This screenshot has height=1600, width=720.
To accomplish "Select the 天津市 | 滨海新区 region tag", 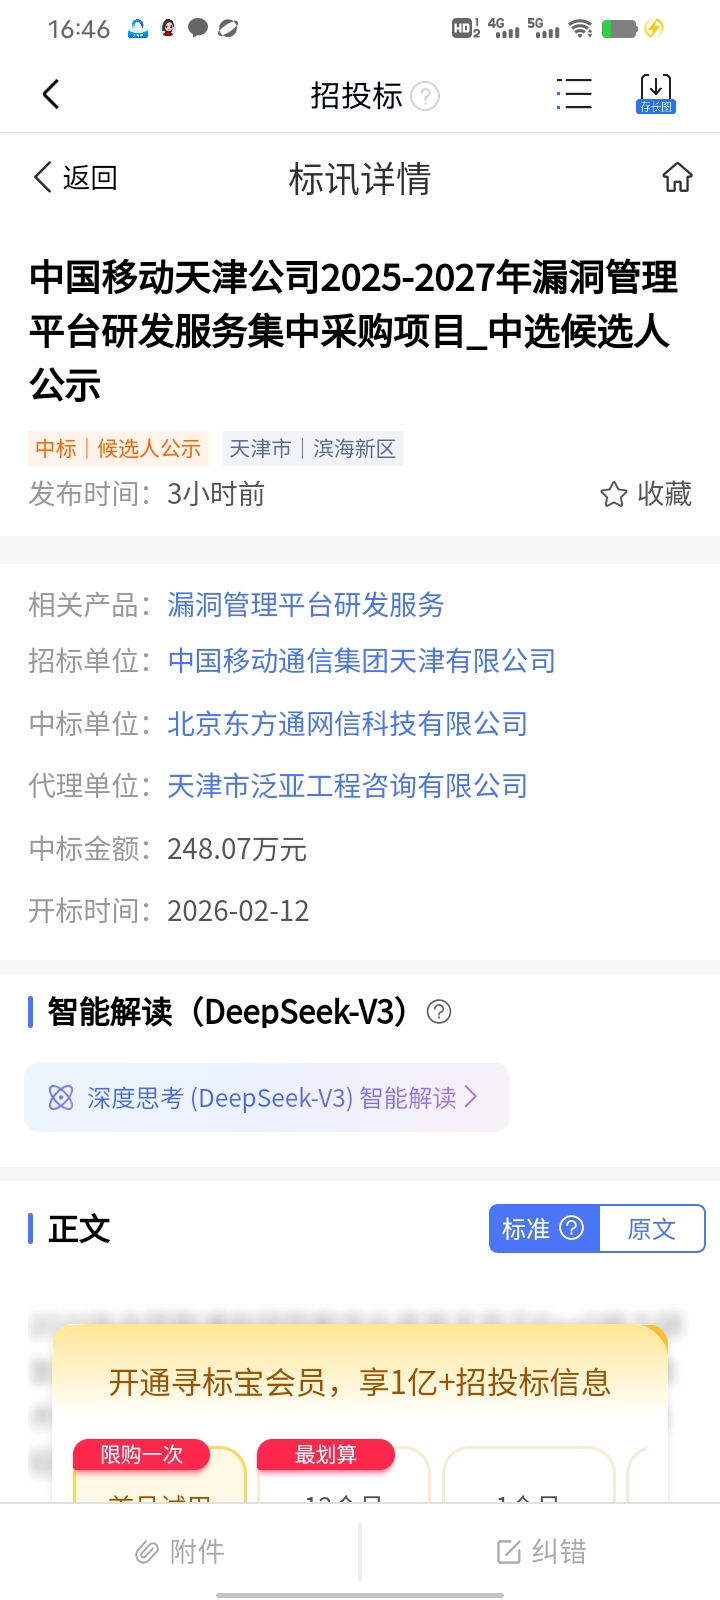I will [313, 449].
